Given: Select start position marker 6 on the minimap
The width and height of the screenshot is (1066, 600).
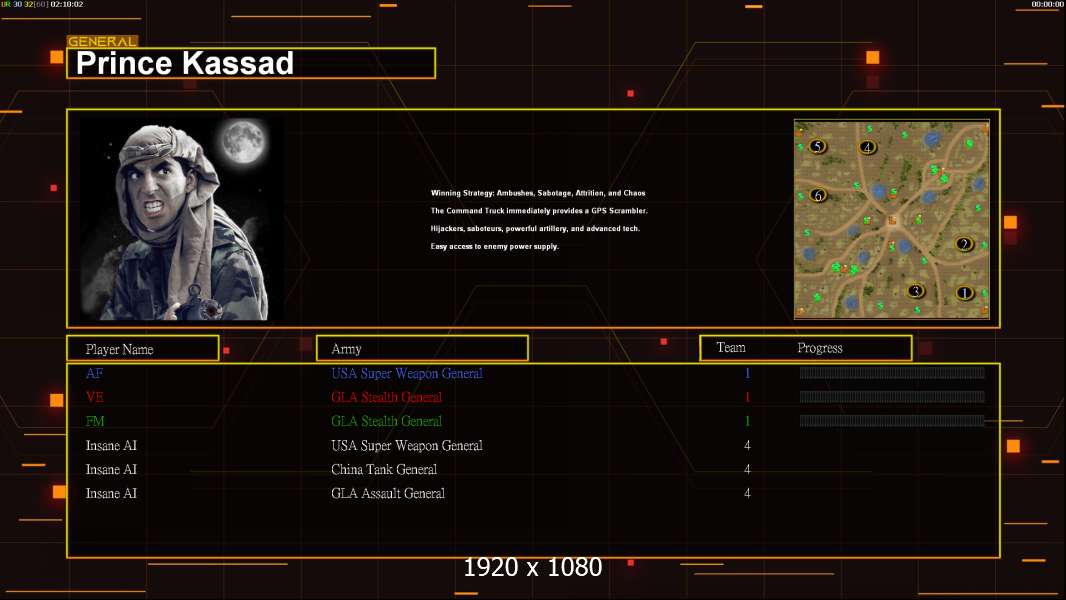Looking at the screenshot, I should pyautogui.click(x=818, y=195).
